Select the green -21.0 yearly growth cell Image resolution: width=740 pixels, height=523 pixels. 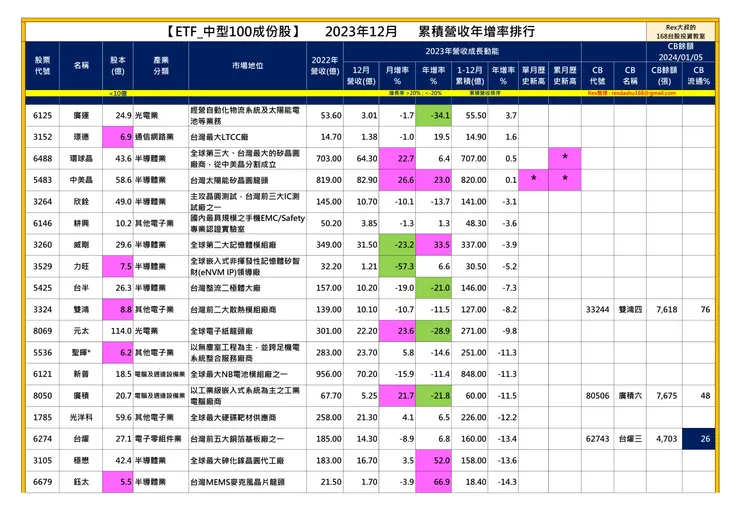[x=434, y=288]
